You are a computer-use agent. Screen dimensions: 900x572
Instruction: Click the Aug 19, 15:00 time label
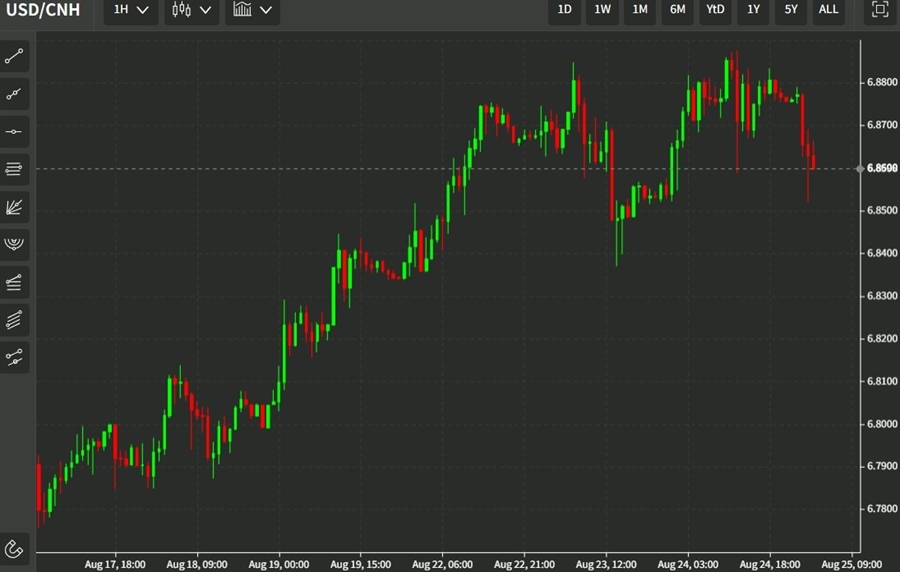click(360, 565)
